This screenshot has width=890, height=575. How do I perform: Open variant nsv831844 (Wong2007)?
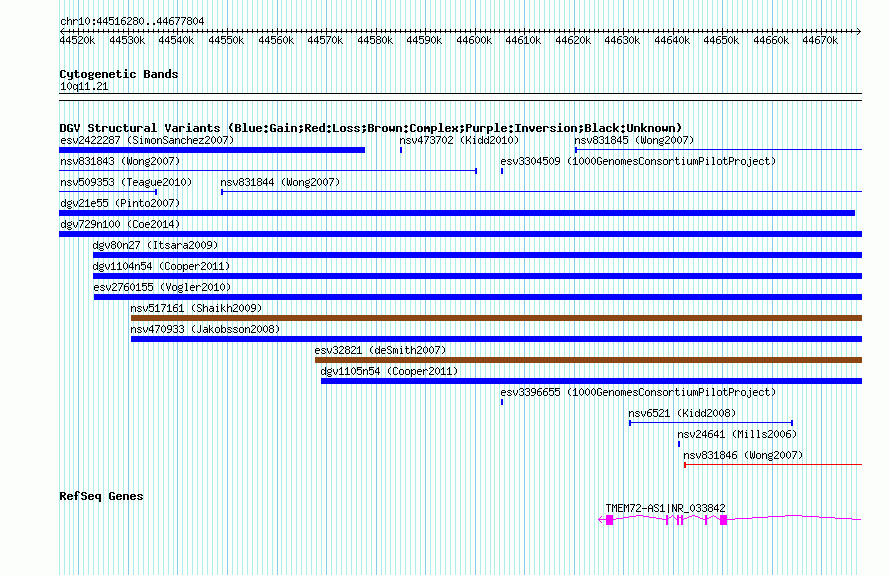280,182
